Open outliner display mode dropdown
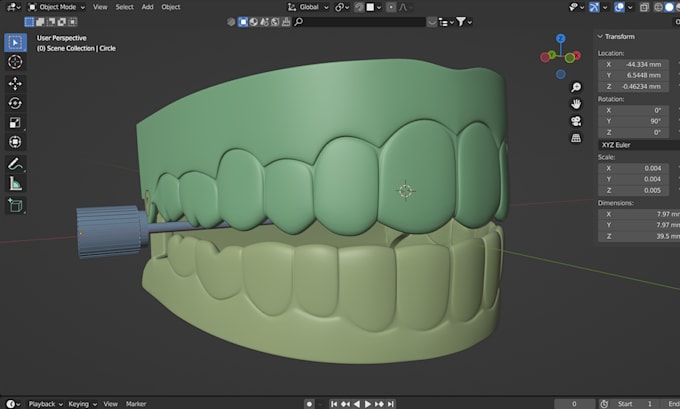Screen dimensions: 680x409 pos(446,22)
